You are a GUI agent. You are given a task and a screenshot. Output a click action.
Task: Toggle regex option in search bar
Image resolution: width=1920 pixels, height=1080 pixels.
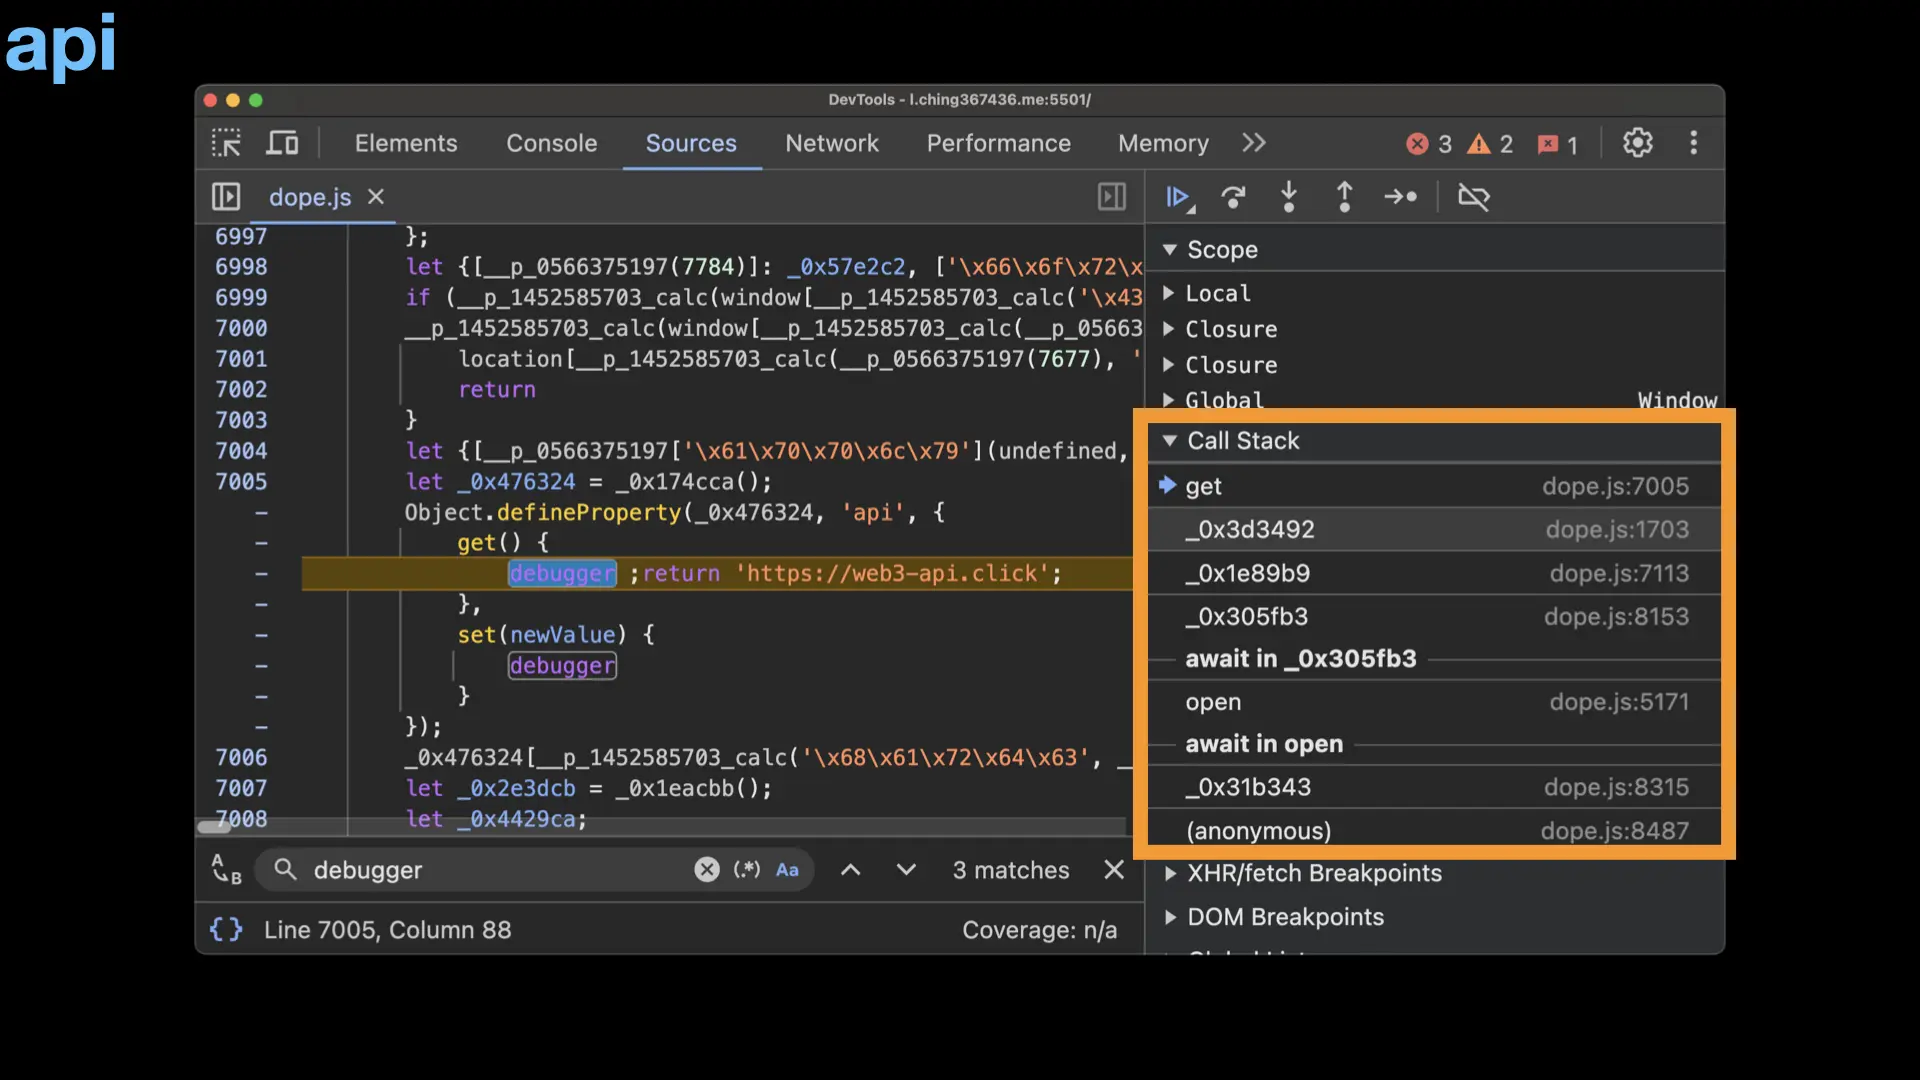[746, 870]
